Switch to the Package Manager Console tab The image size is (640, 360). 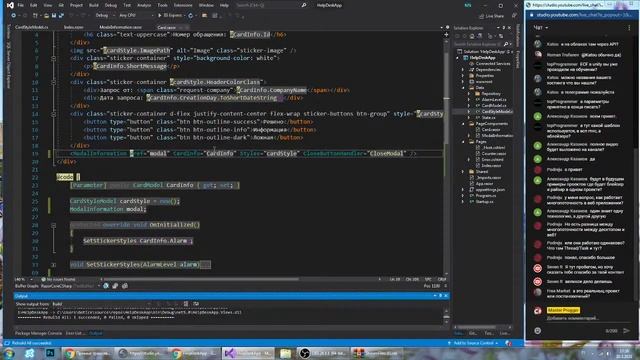[38, 333]
